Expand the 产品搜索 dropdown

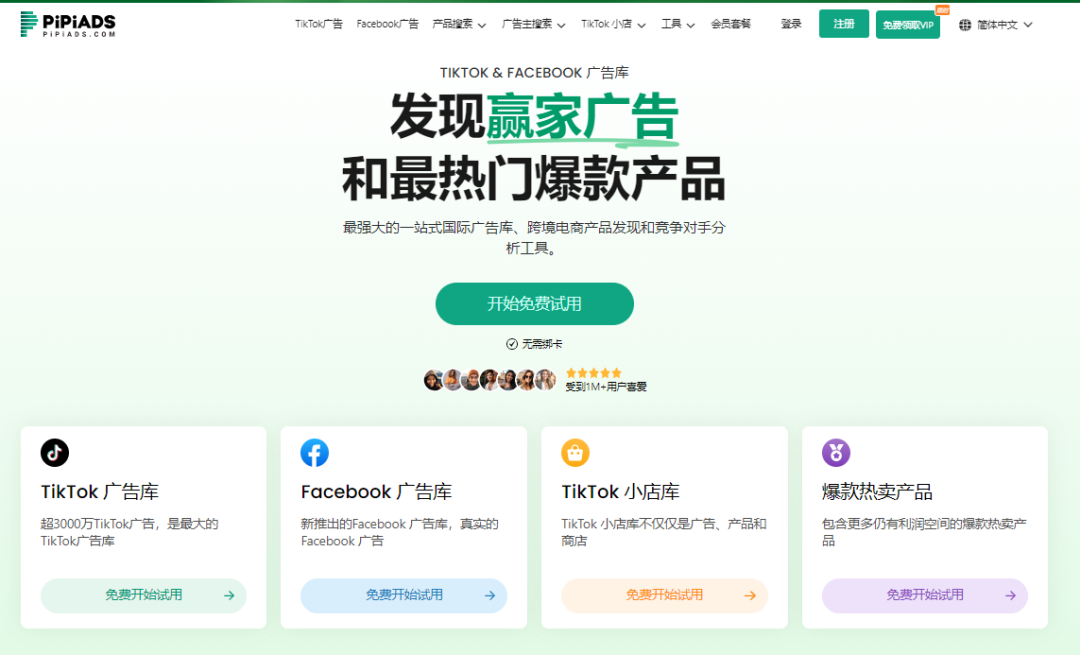(456, 23)
